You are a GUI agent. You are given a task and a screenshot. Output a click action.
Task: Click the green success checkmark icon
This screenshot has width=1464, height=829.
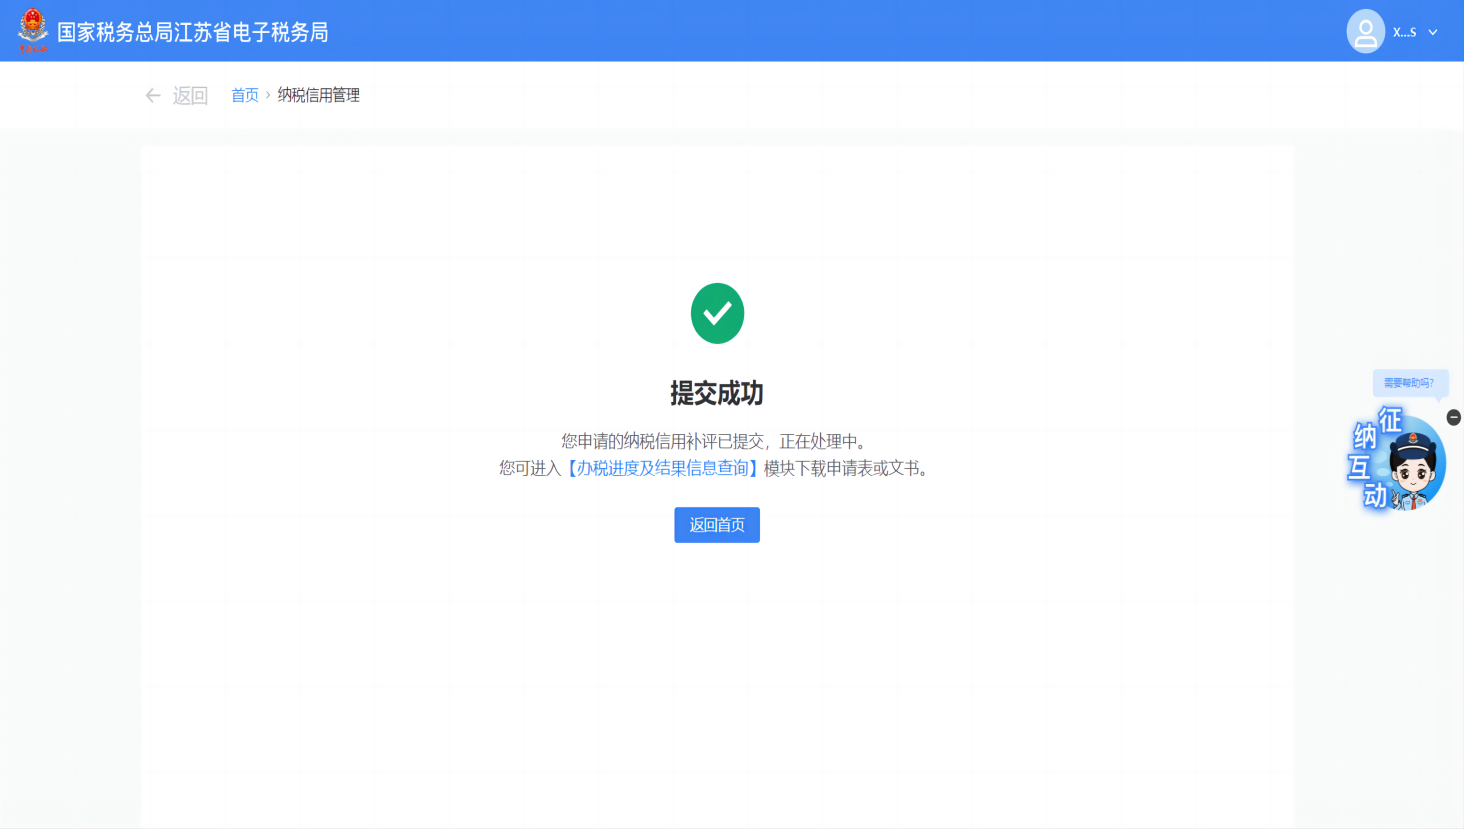(717, 313)
